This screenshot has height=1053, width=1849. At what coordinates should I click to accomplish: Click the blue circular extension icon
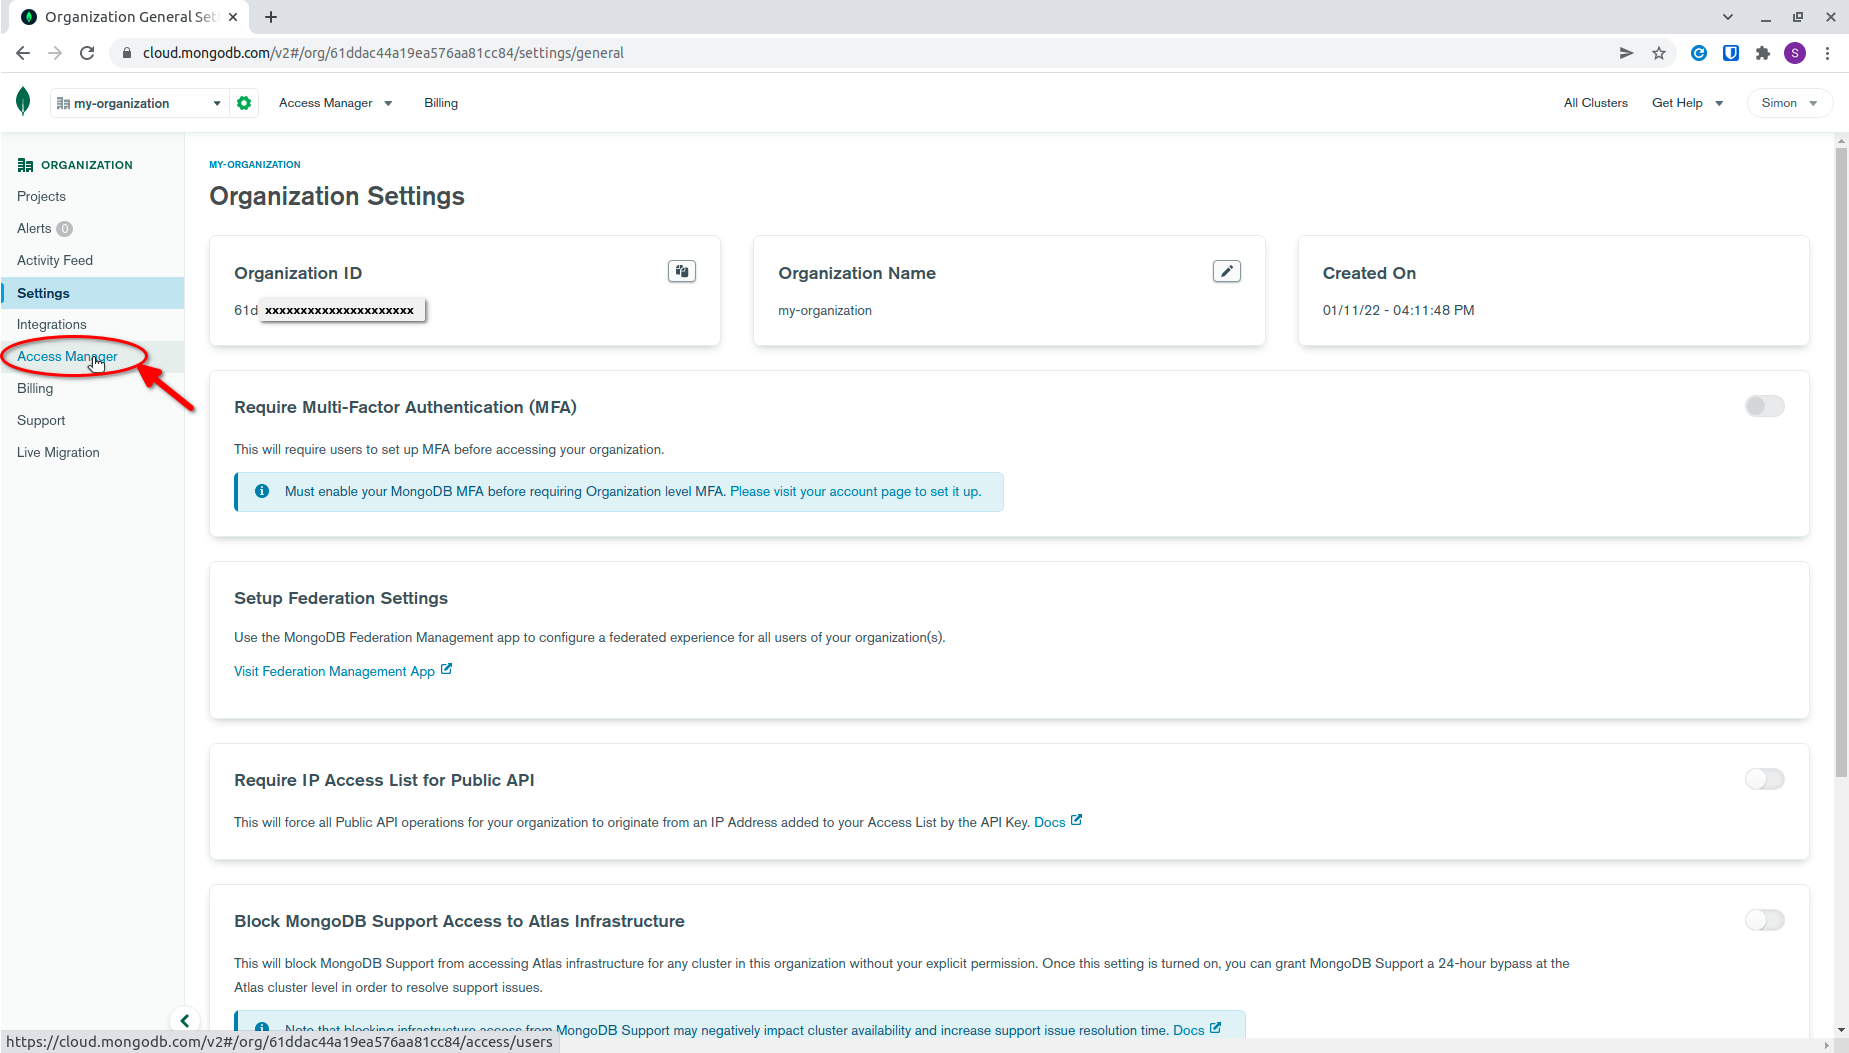(x=1699, y=53)
